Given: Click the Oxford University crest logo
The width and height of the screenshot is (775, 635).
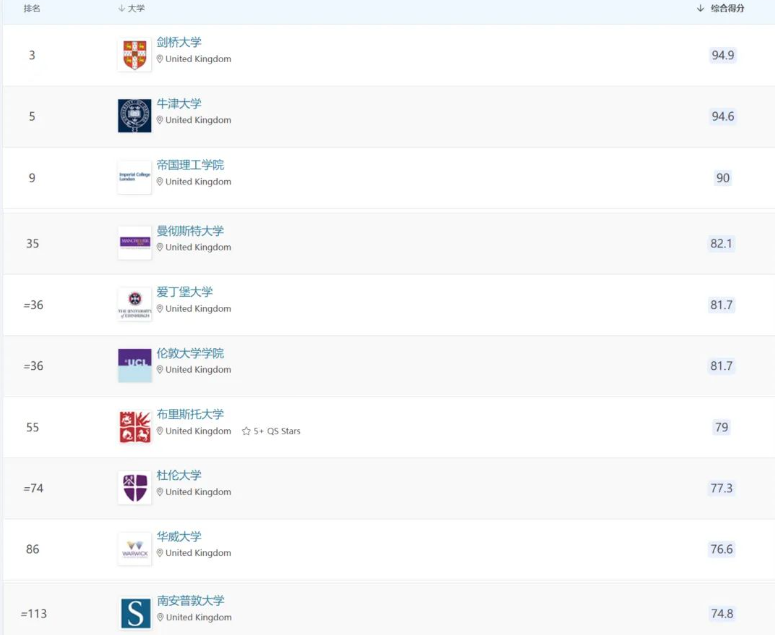Looking at the screenshot, I should [x=134, y=116].
